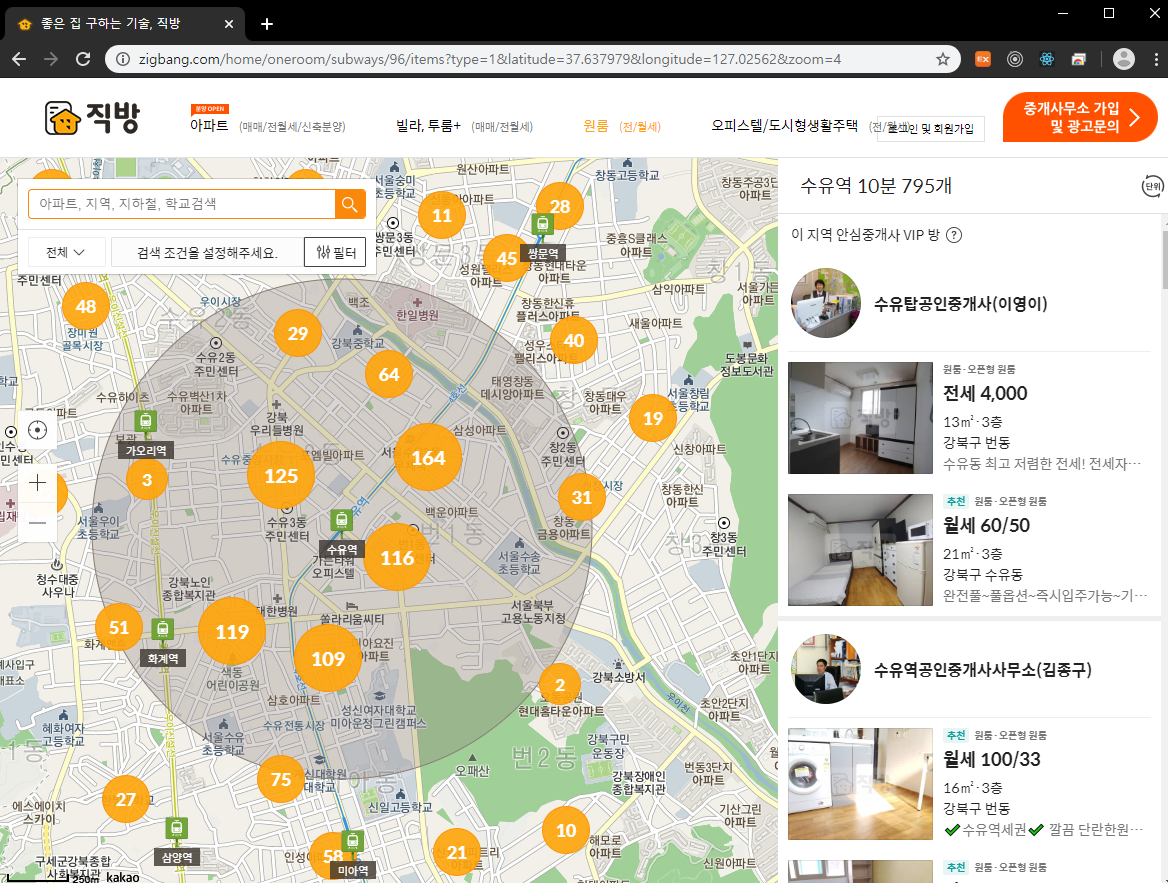This screenshot has width=1168, height=883.
Task: Select the 좋은 집 구하는 기술, 직방 tab
Action: pos(125,24)
